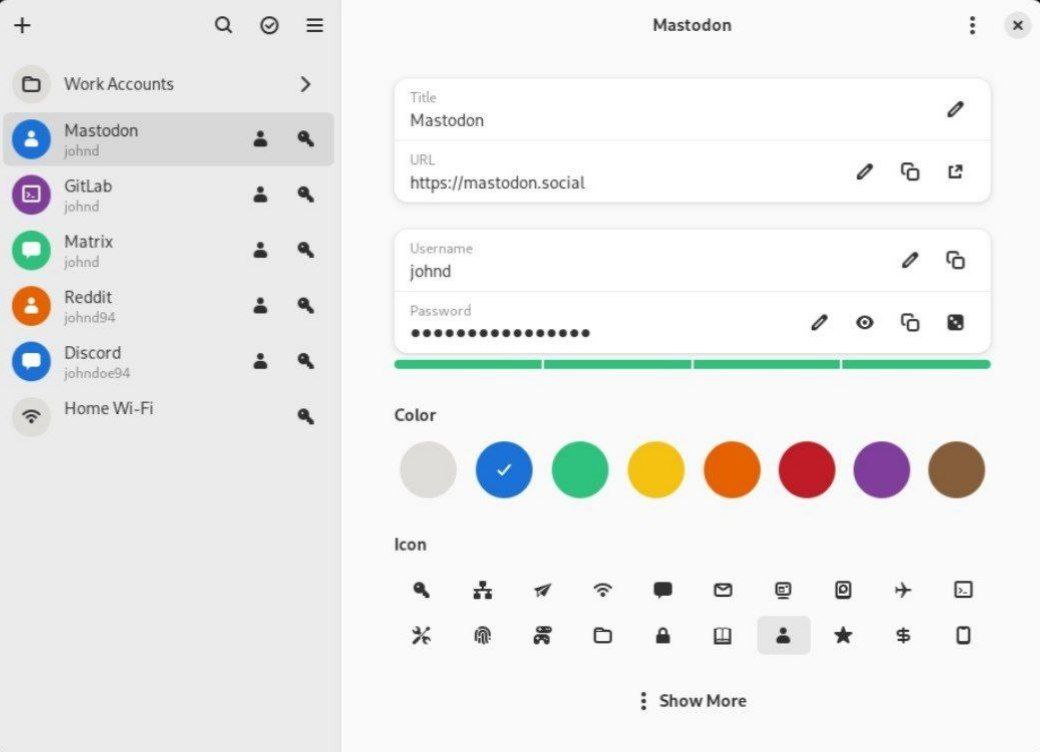The image size is (1040, 752).
Task: Copy Reddit username using person icon
Action: (x=261, y=306)
